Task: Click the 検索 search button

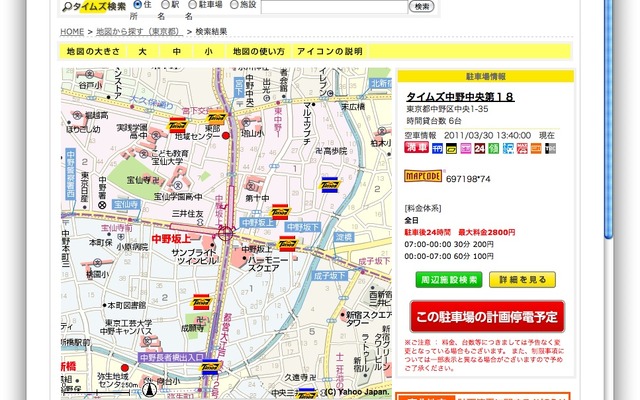Action: click(421, 7)
